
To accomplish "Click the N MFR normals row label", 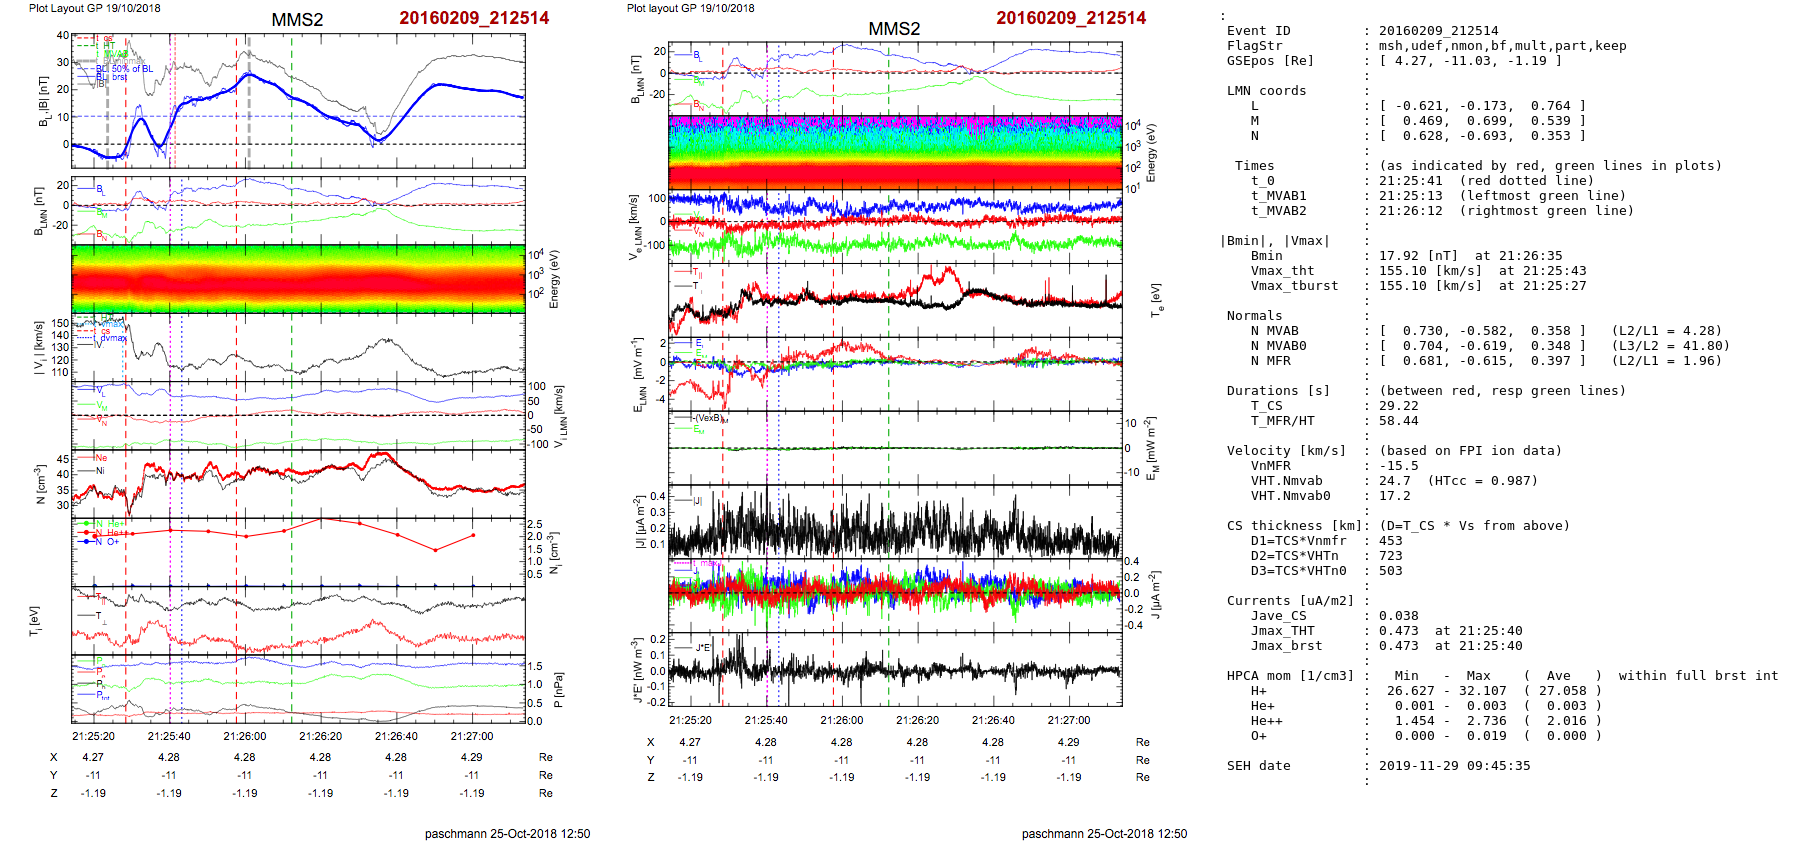I will tap(1270, 361).
